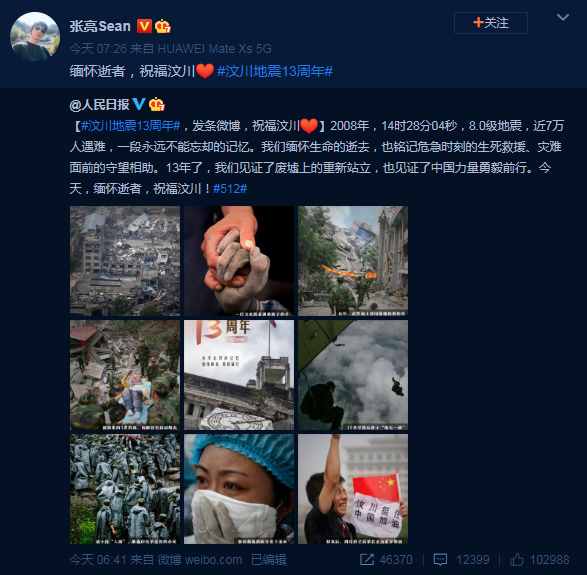Open the #512# hashtag link
The width and height of the screenshot is (587, 575).
230,188
